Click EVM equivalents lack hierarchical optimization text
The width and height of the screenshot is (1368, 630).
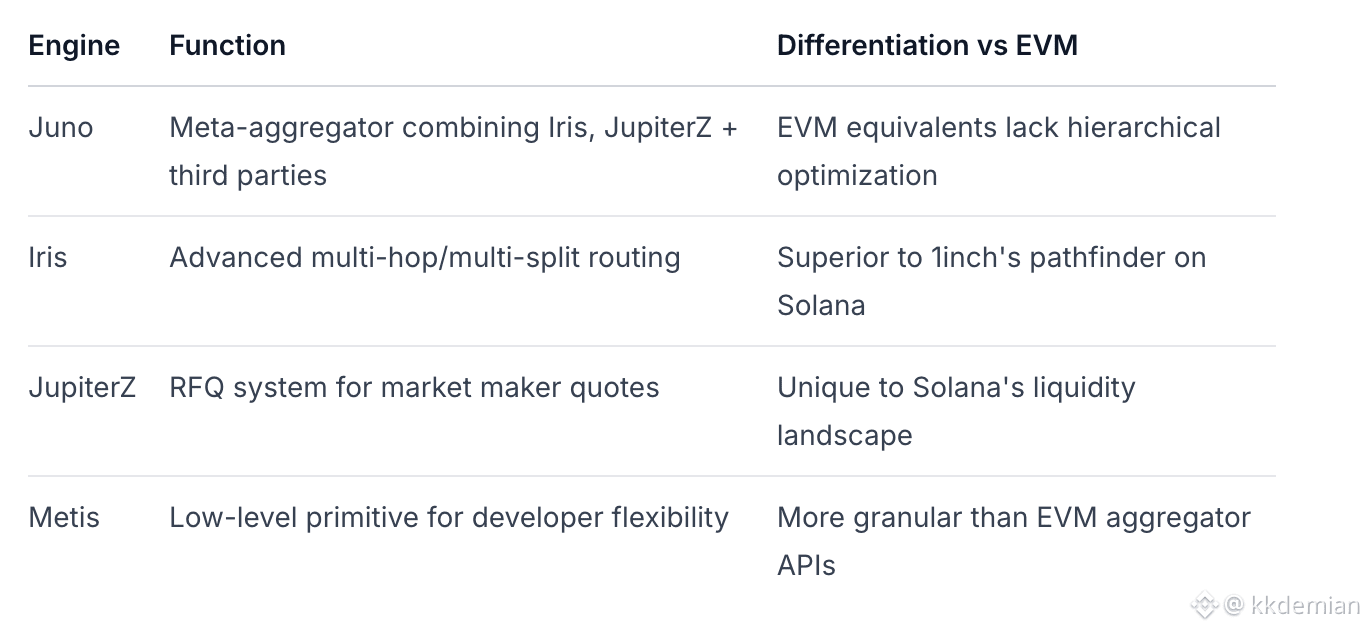pyautogui.click(x=998, y=128)
